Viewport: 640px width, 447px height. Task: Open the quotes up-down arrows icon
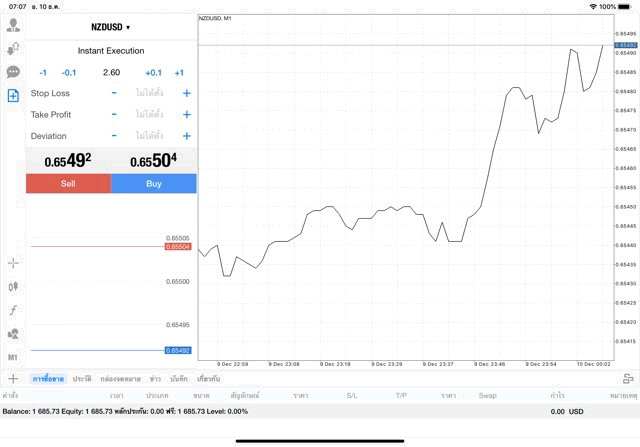coord(13,48)
